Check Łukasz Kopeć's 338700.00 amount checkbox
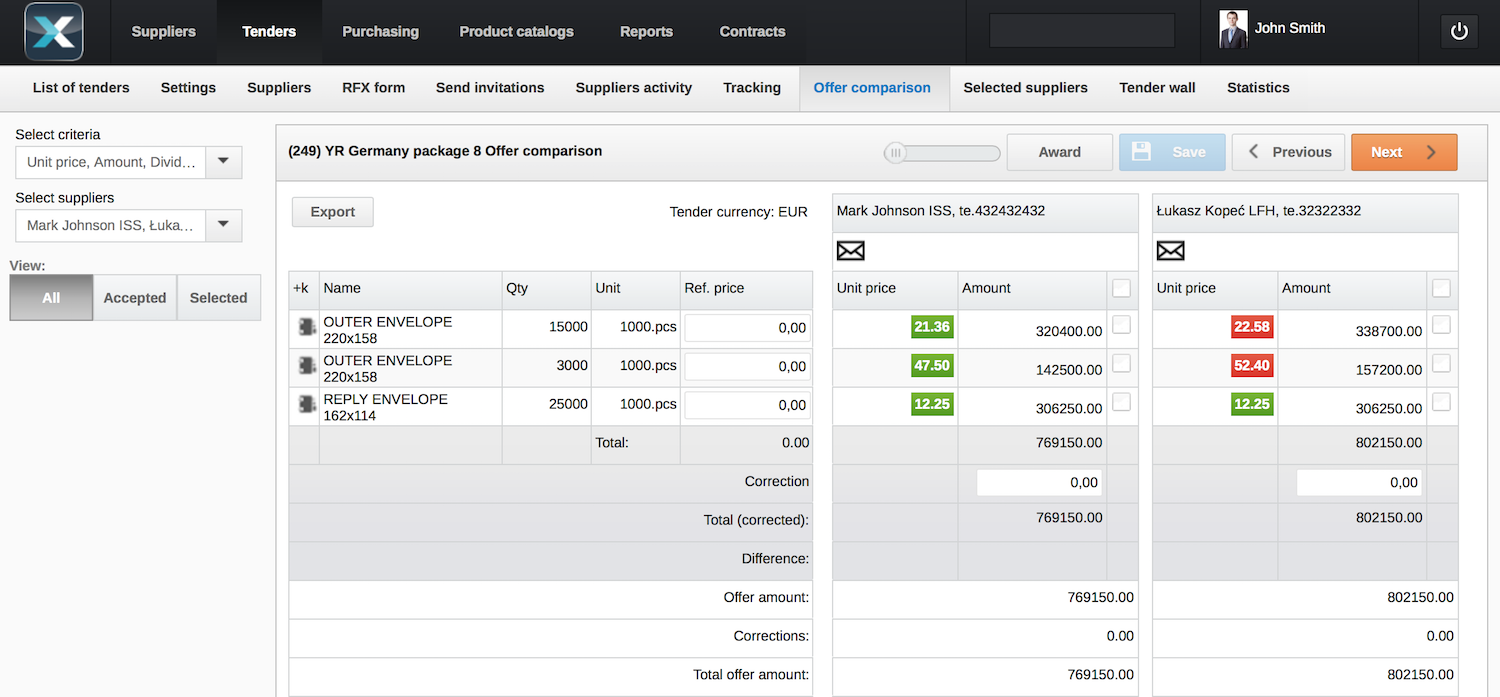 coord(1441,325)
